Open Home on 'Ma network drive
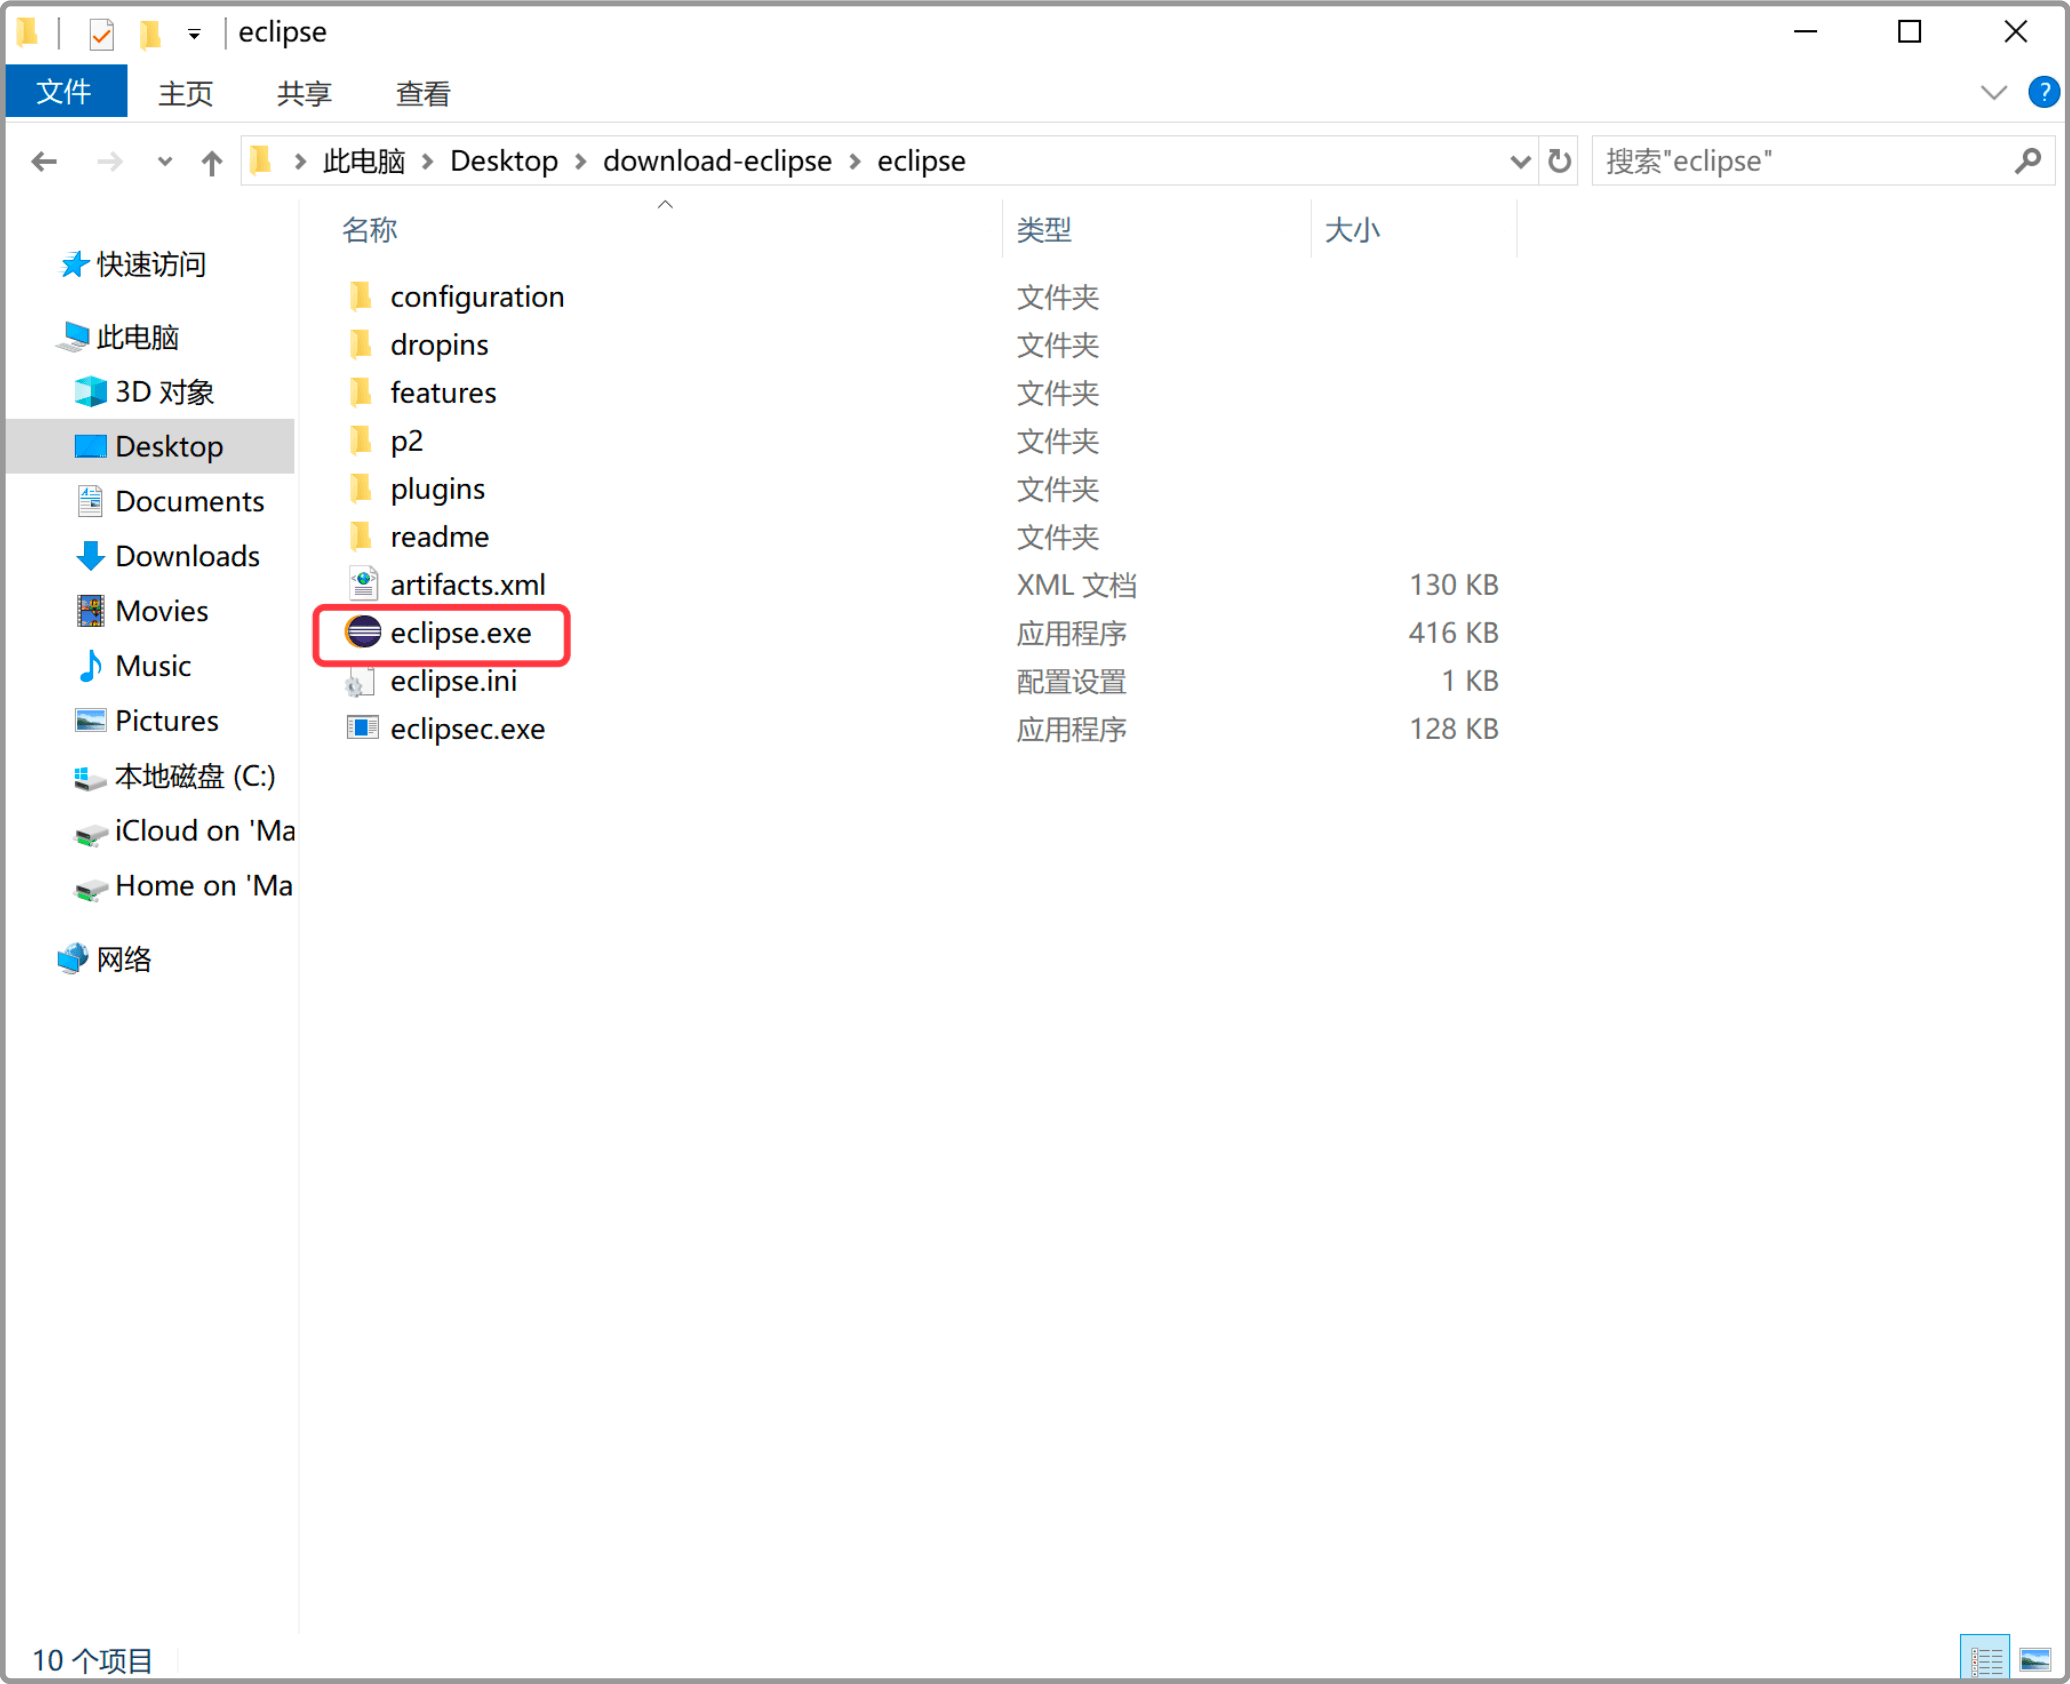Screen dimensions: 2070x1684 (x=184, y=886)
